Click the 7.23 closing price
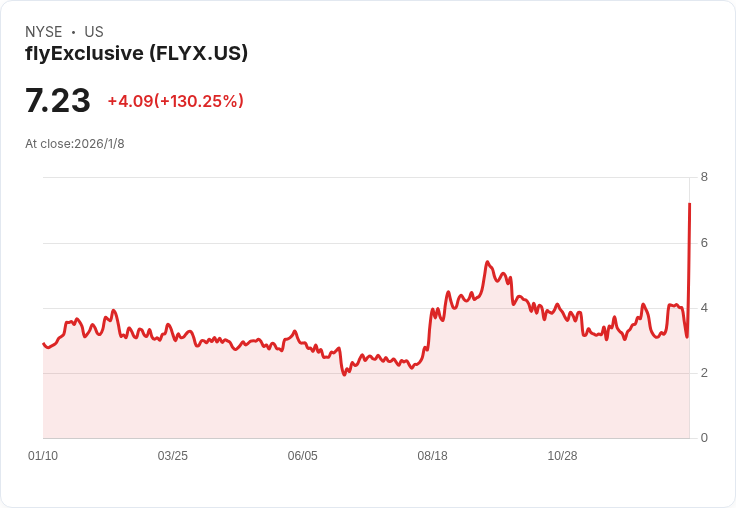The image size is (736, 508). (x=58, y=101)
